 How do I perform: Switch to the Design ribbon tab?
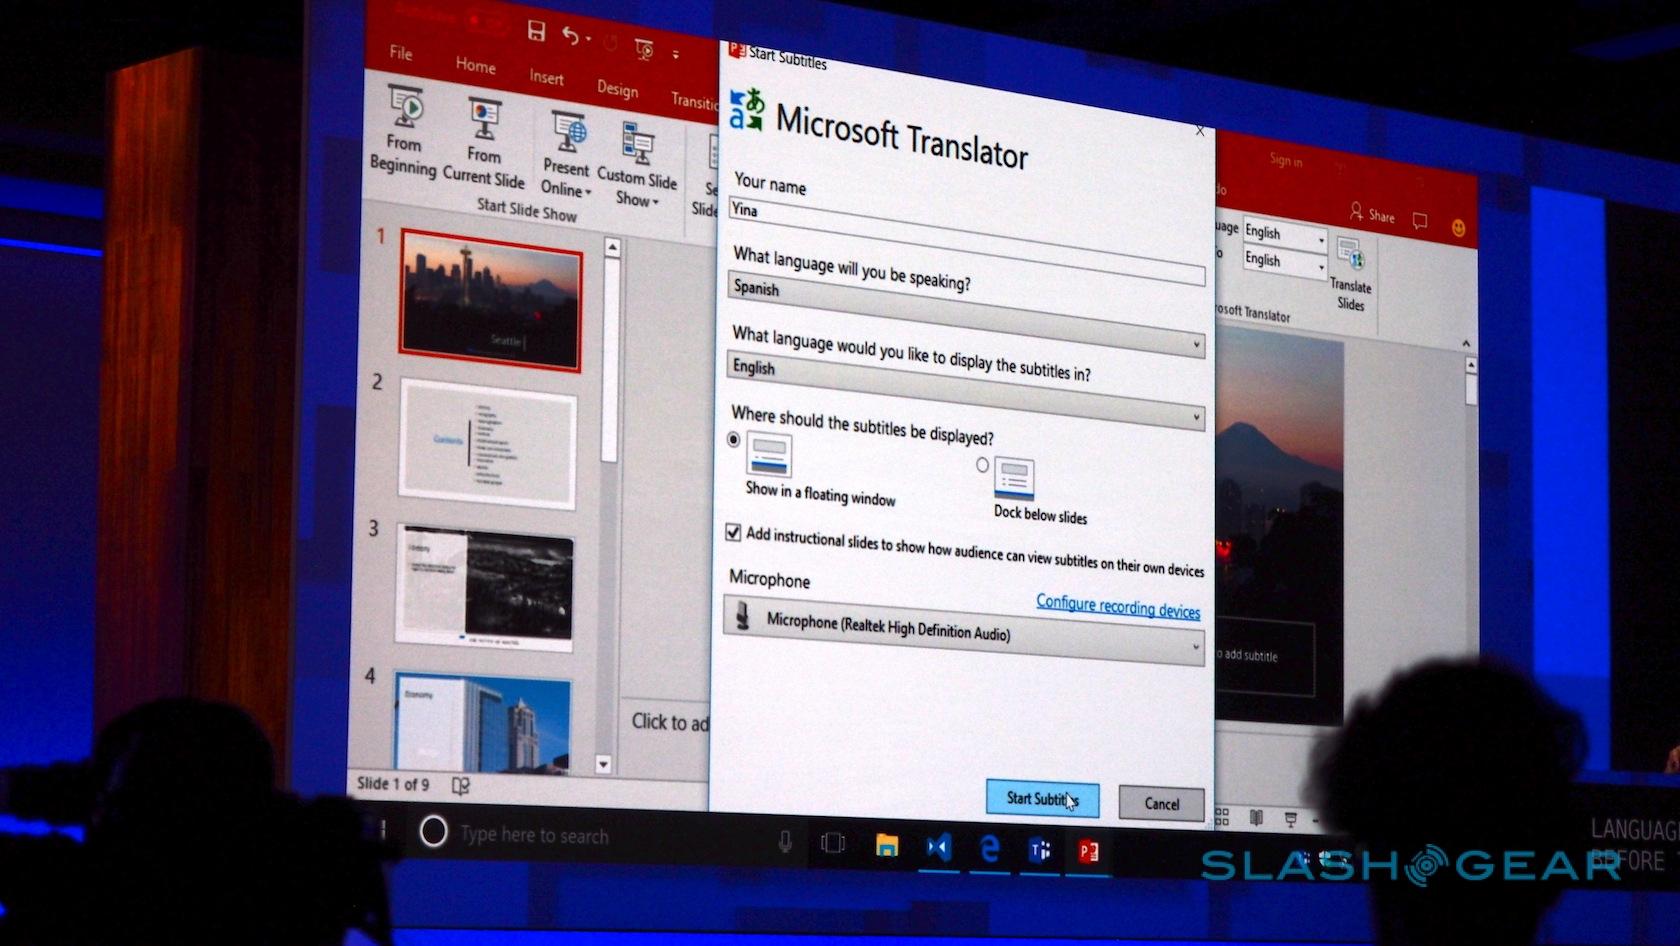click(617, 89)
